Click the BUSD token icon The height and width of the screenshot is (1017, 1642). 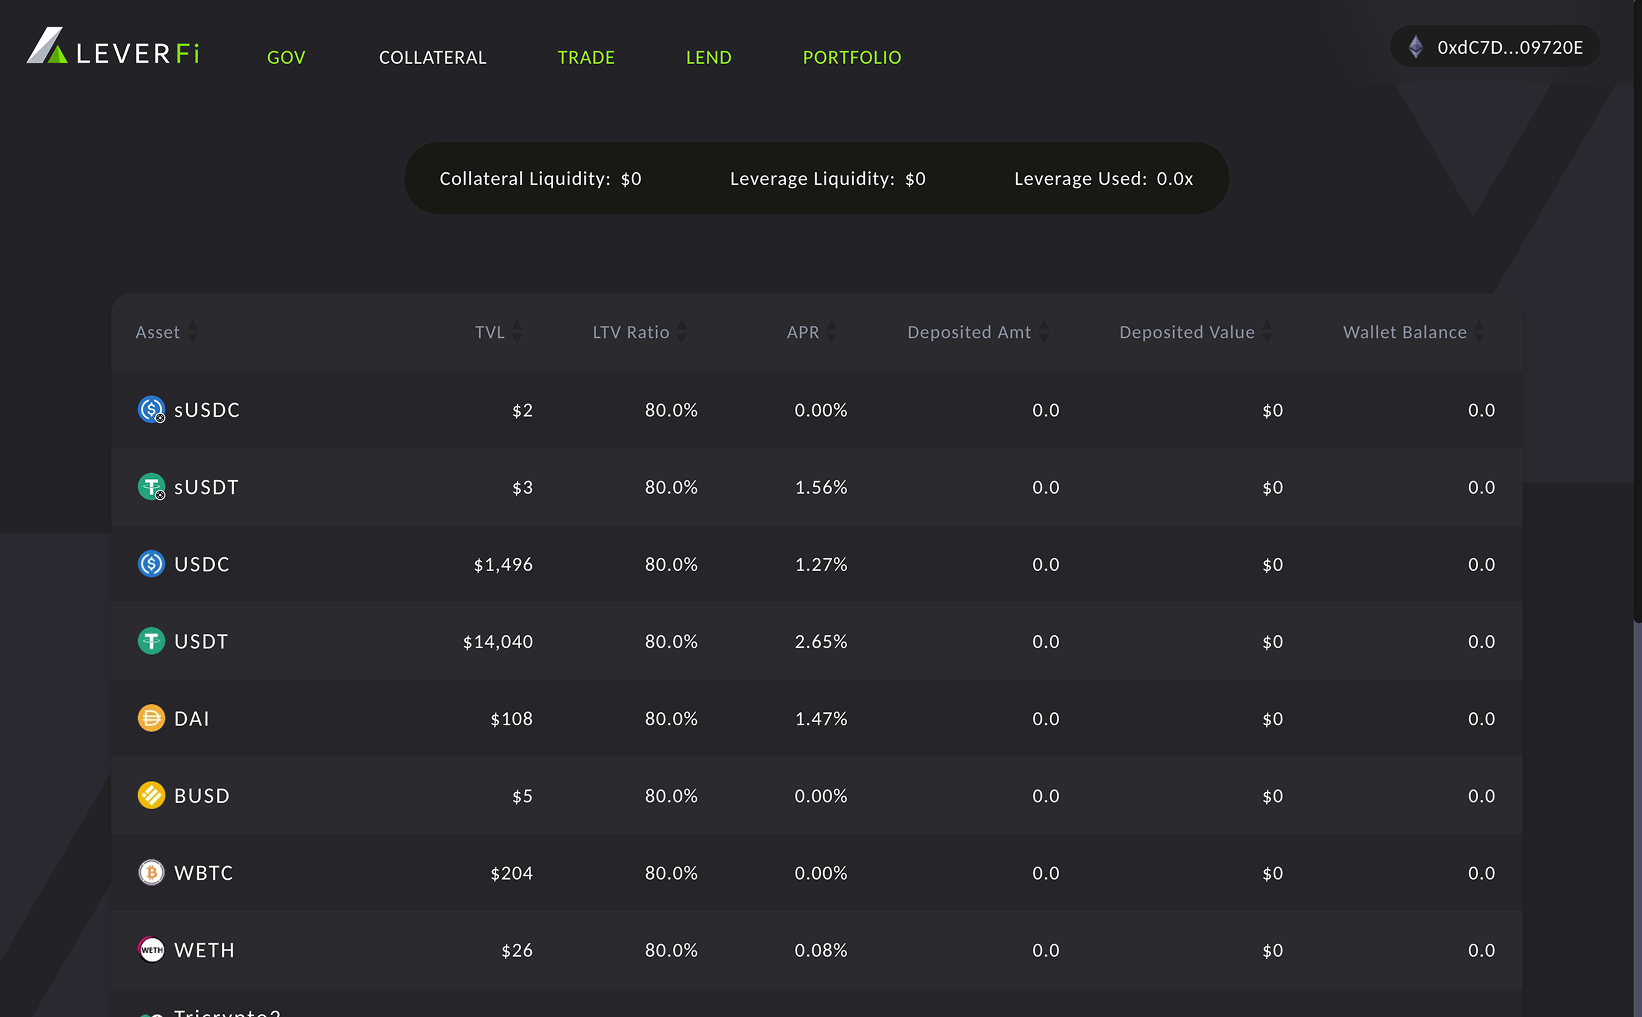pyautogui.click(x=151, y=795)
